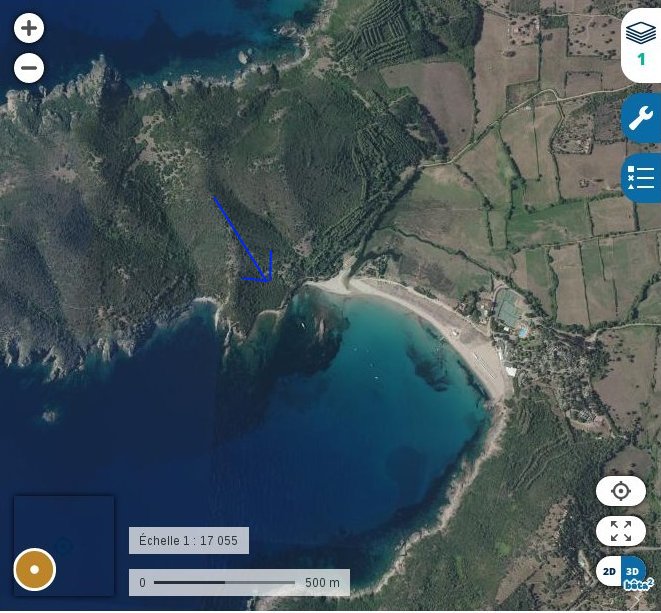Viewport: 661px width, 613px height.
Task: Collapse the overview mini map with orange button
Action: 35,570
